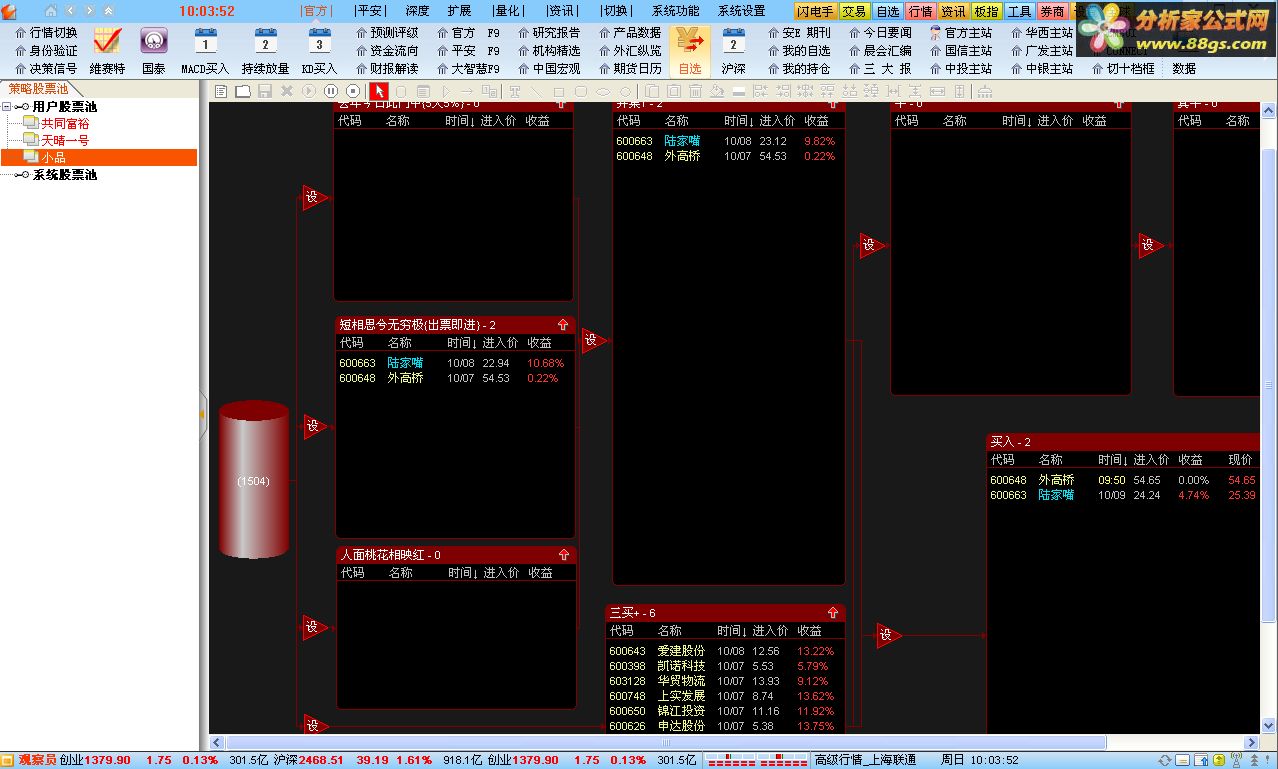Open the 深度 menu

click(417, 11)
